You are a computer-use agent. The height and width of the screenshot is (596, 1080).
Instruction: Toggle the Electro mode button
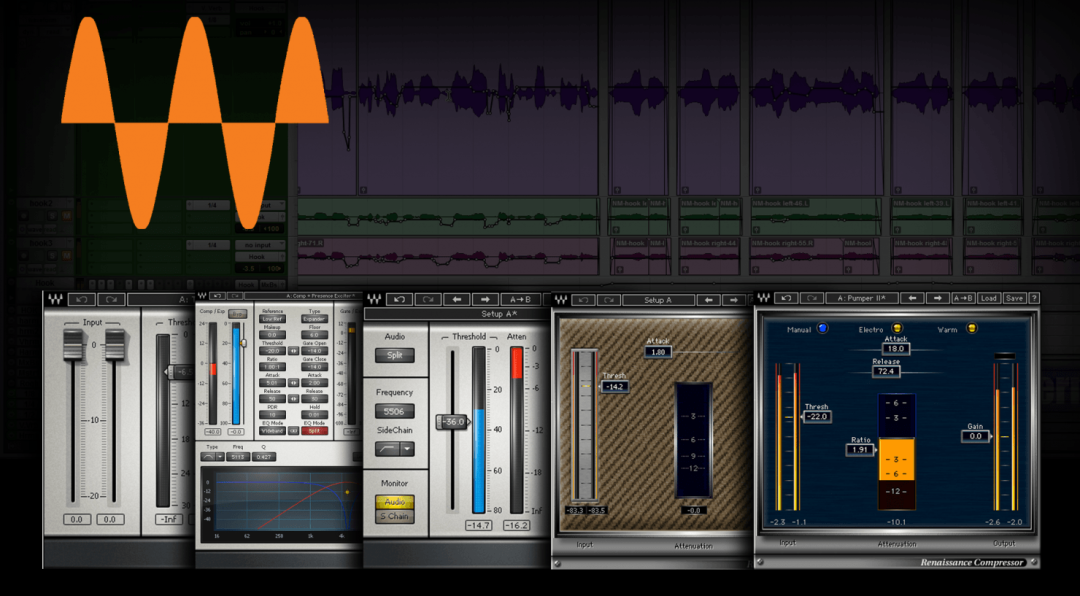897,328
